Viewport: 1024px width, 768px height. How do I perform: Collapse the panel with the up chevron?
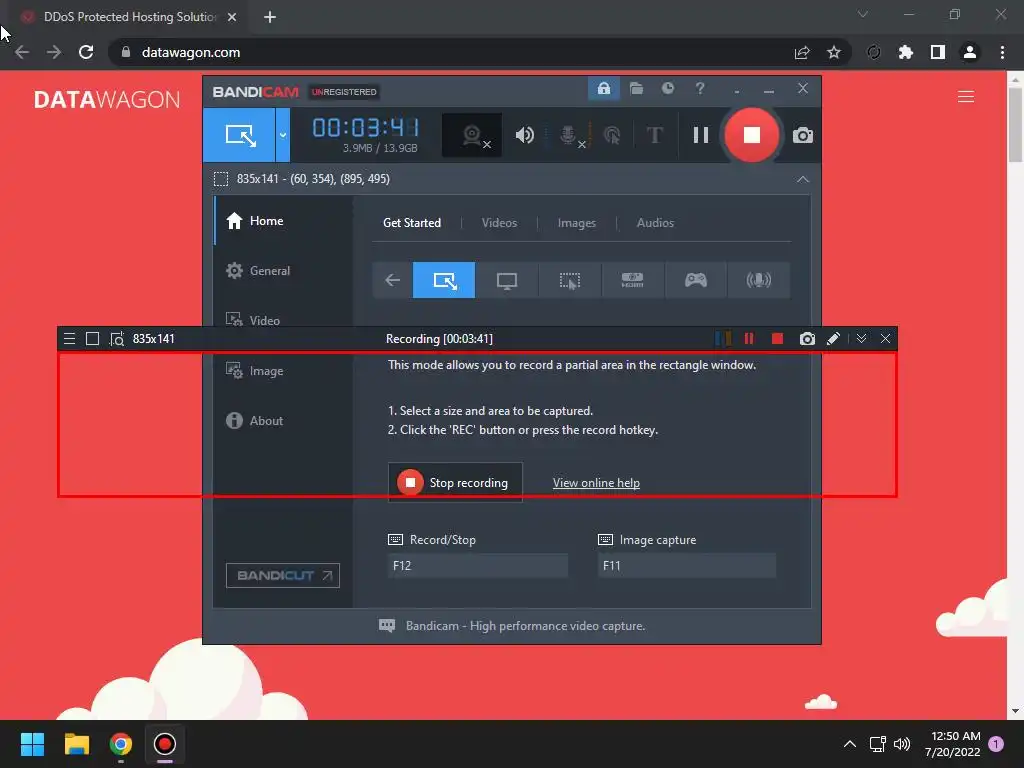[803, 179]
